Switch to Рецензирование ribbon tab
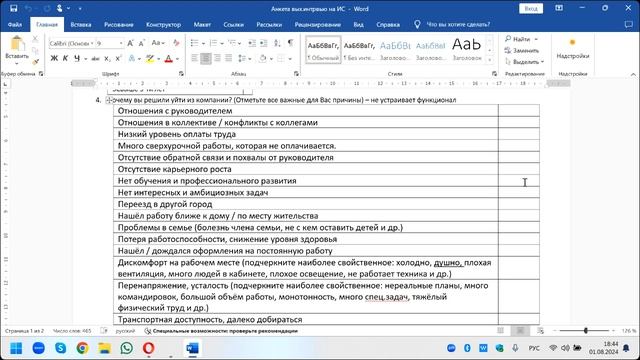Image resolution: width=640 pixels, height=360 pixels. [318, 24]
